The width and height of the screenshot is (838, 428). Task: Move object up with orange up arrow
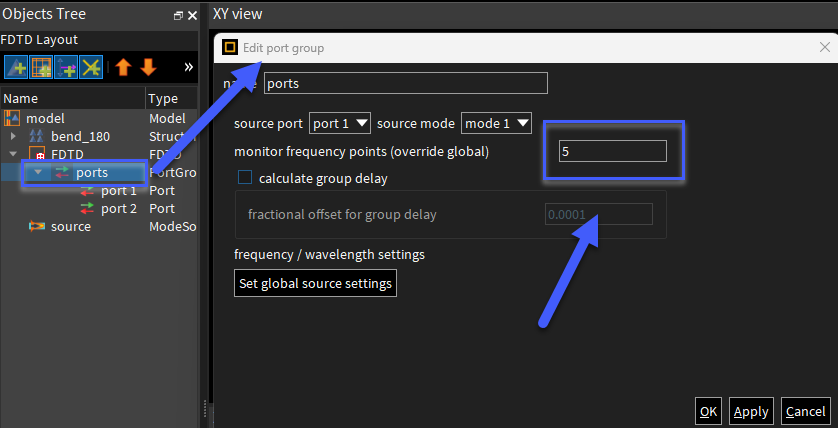[x=123, y=67]
